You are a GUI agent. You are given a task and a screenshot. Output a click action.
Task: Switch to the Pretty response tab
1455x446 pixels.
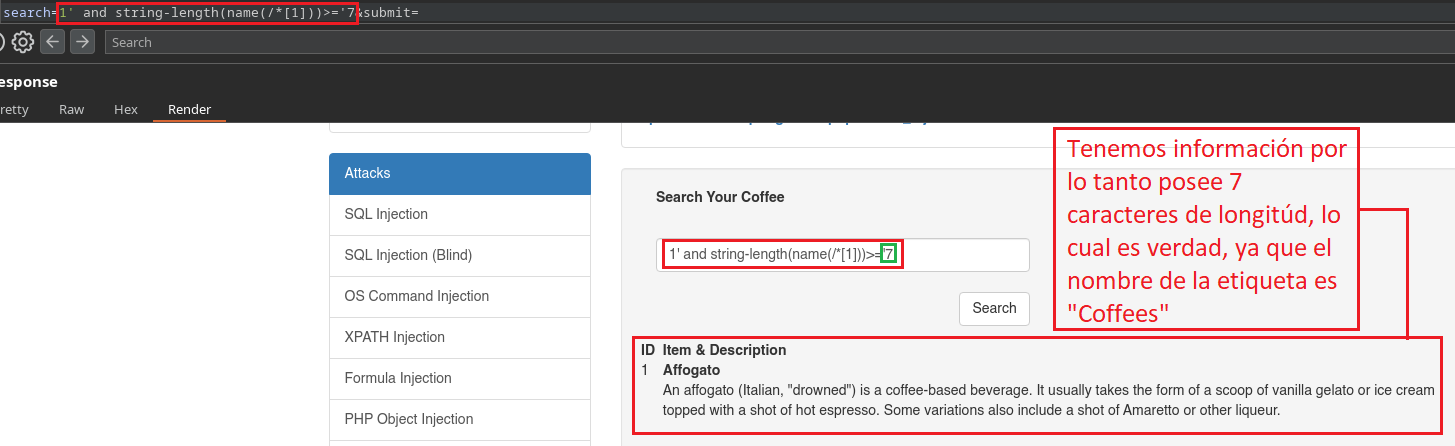(12, 109)
